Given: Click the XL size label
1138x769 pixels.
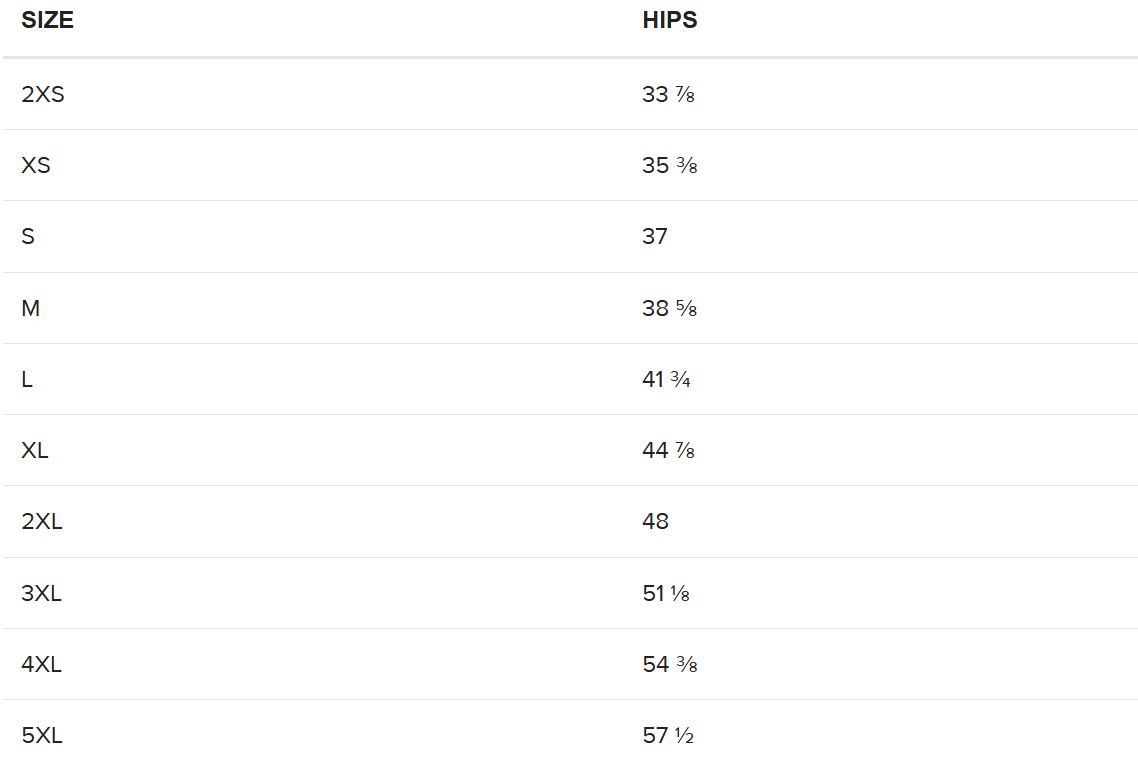Looking at the screenshot, I should tap(35, 450).
